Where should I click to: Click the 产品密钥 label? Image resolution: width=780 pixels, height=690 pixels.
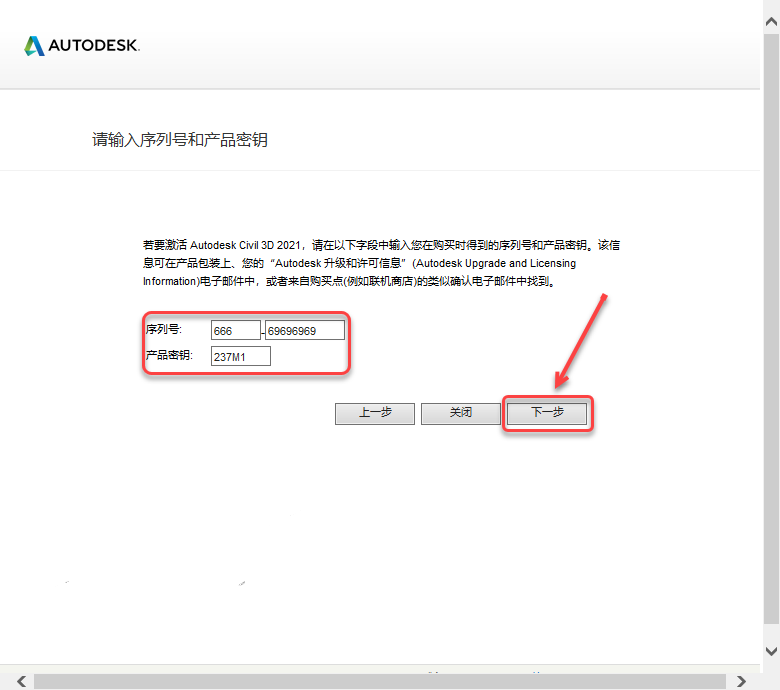point(169,355)
